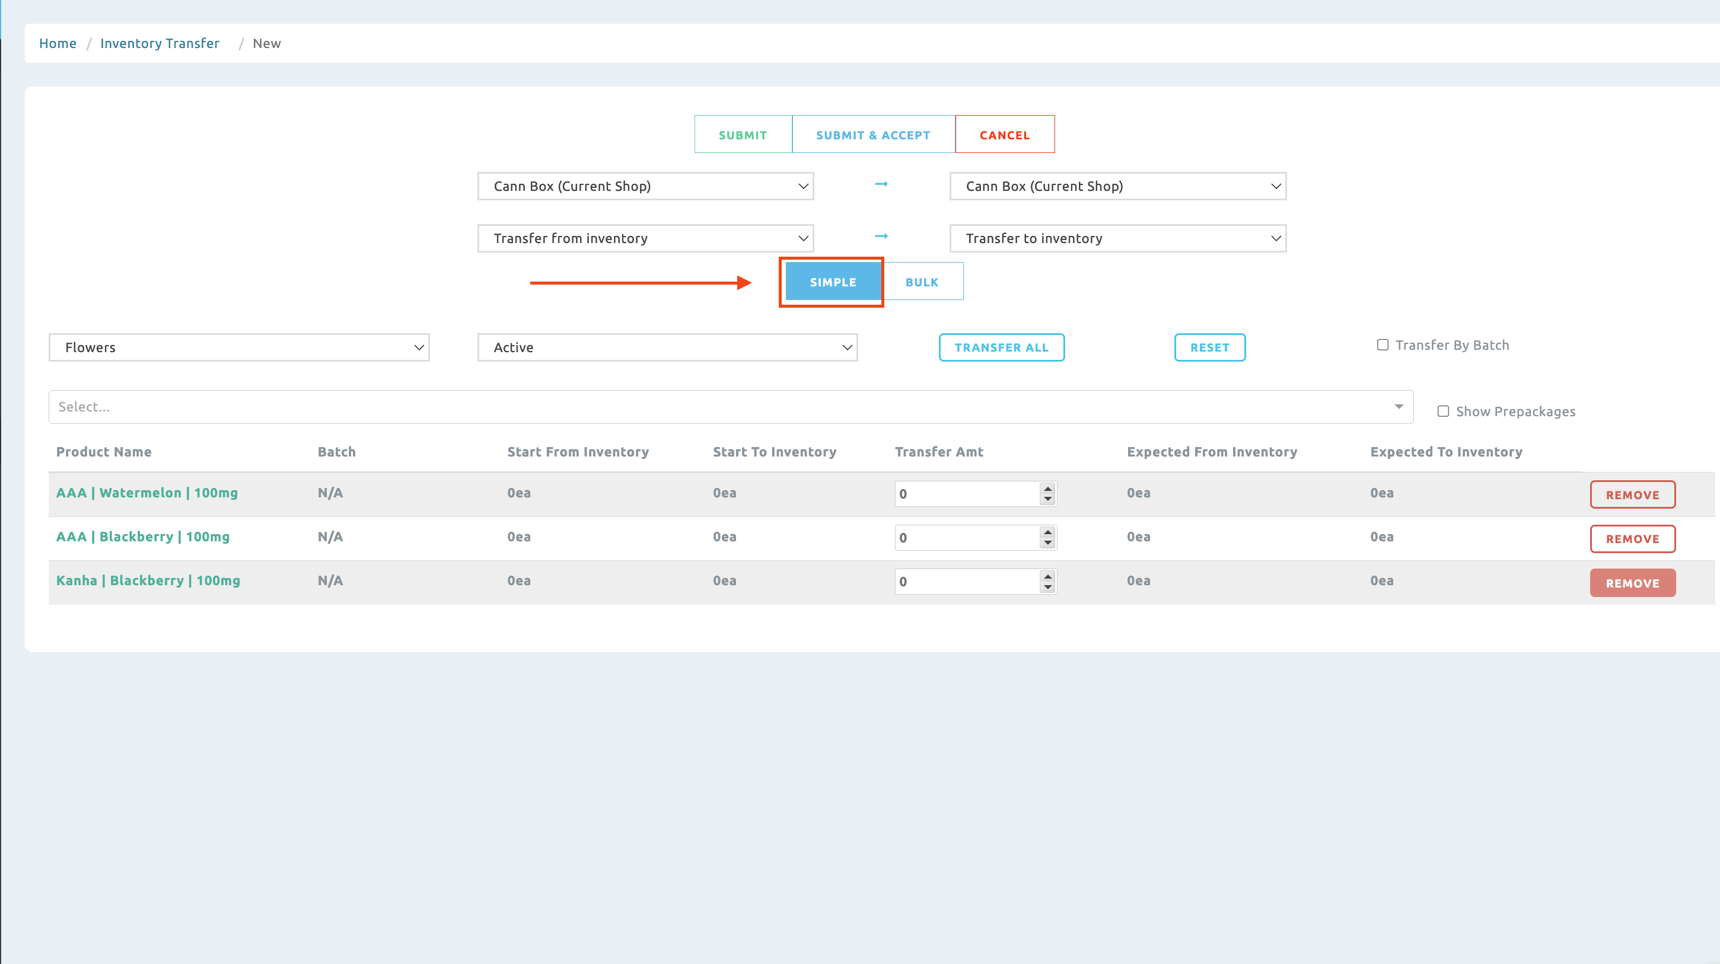This screenshot has height=964, width=1720.
Task: Switch to the Bulk transfer tab
Action: pos(922,282)
